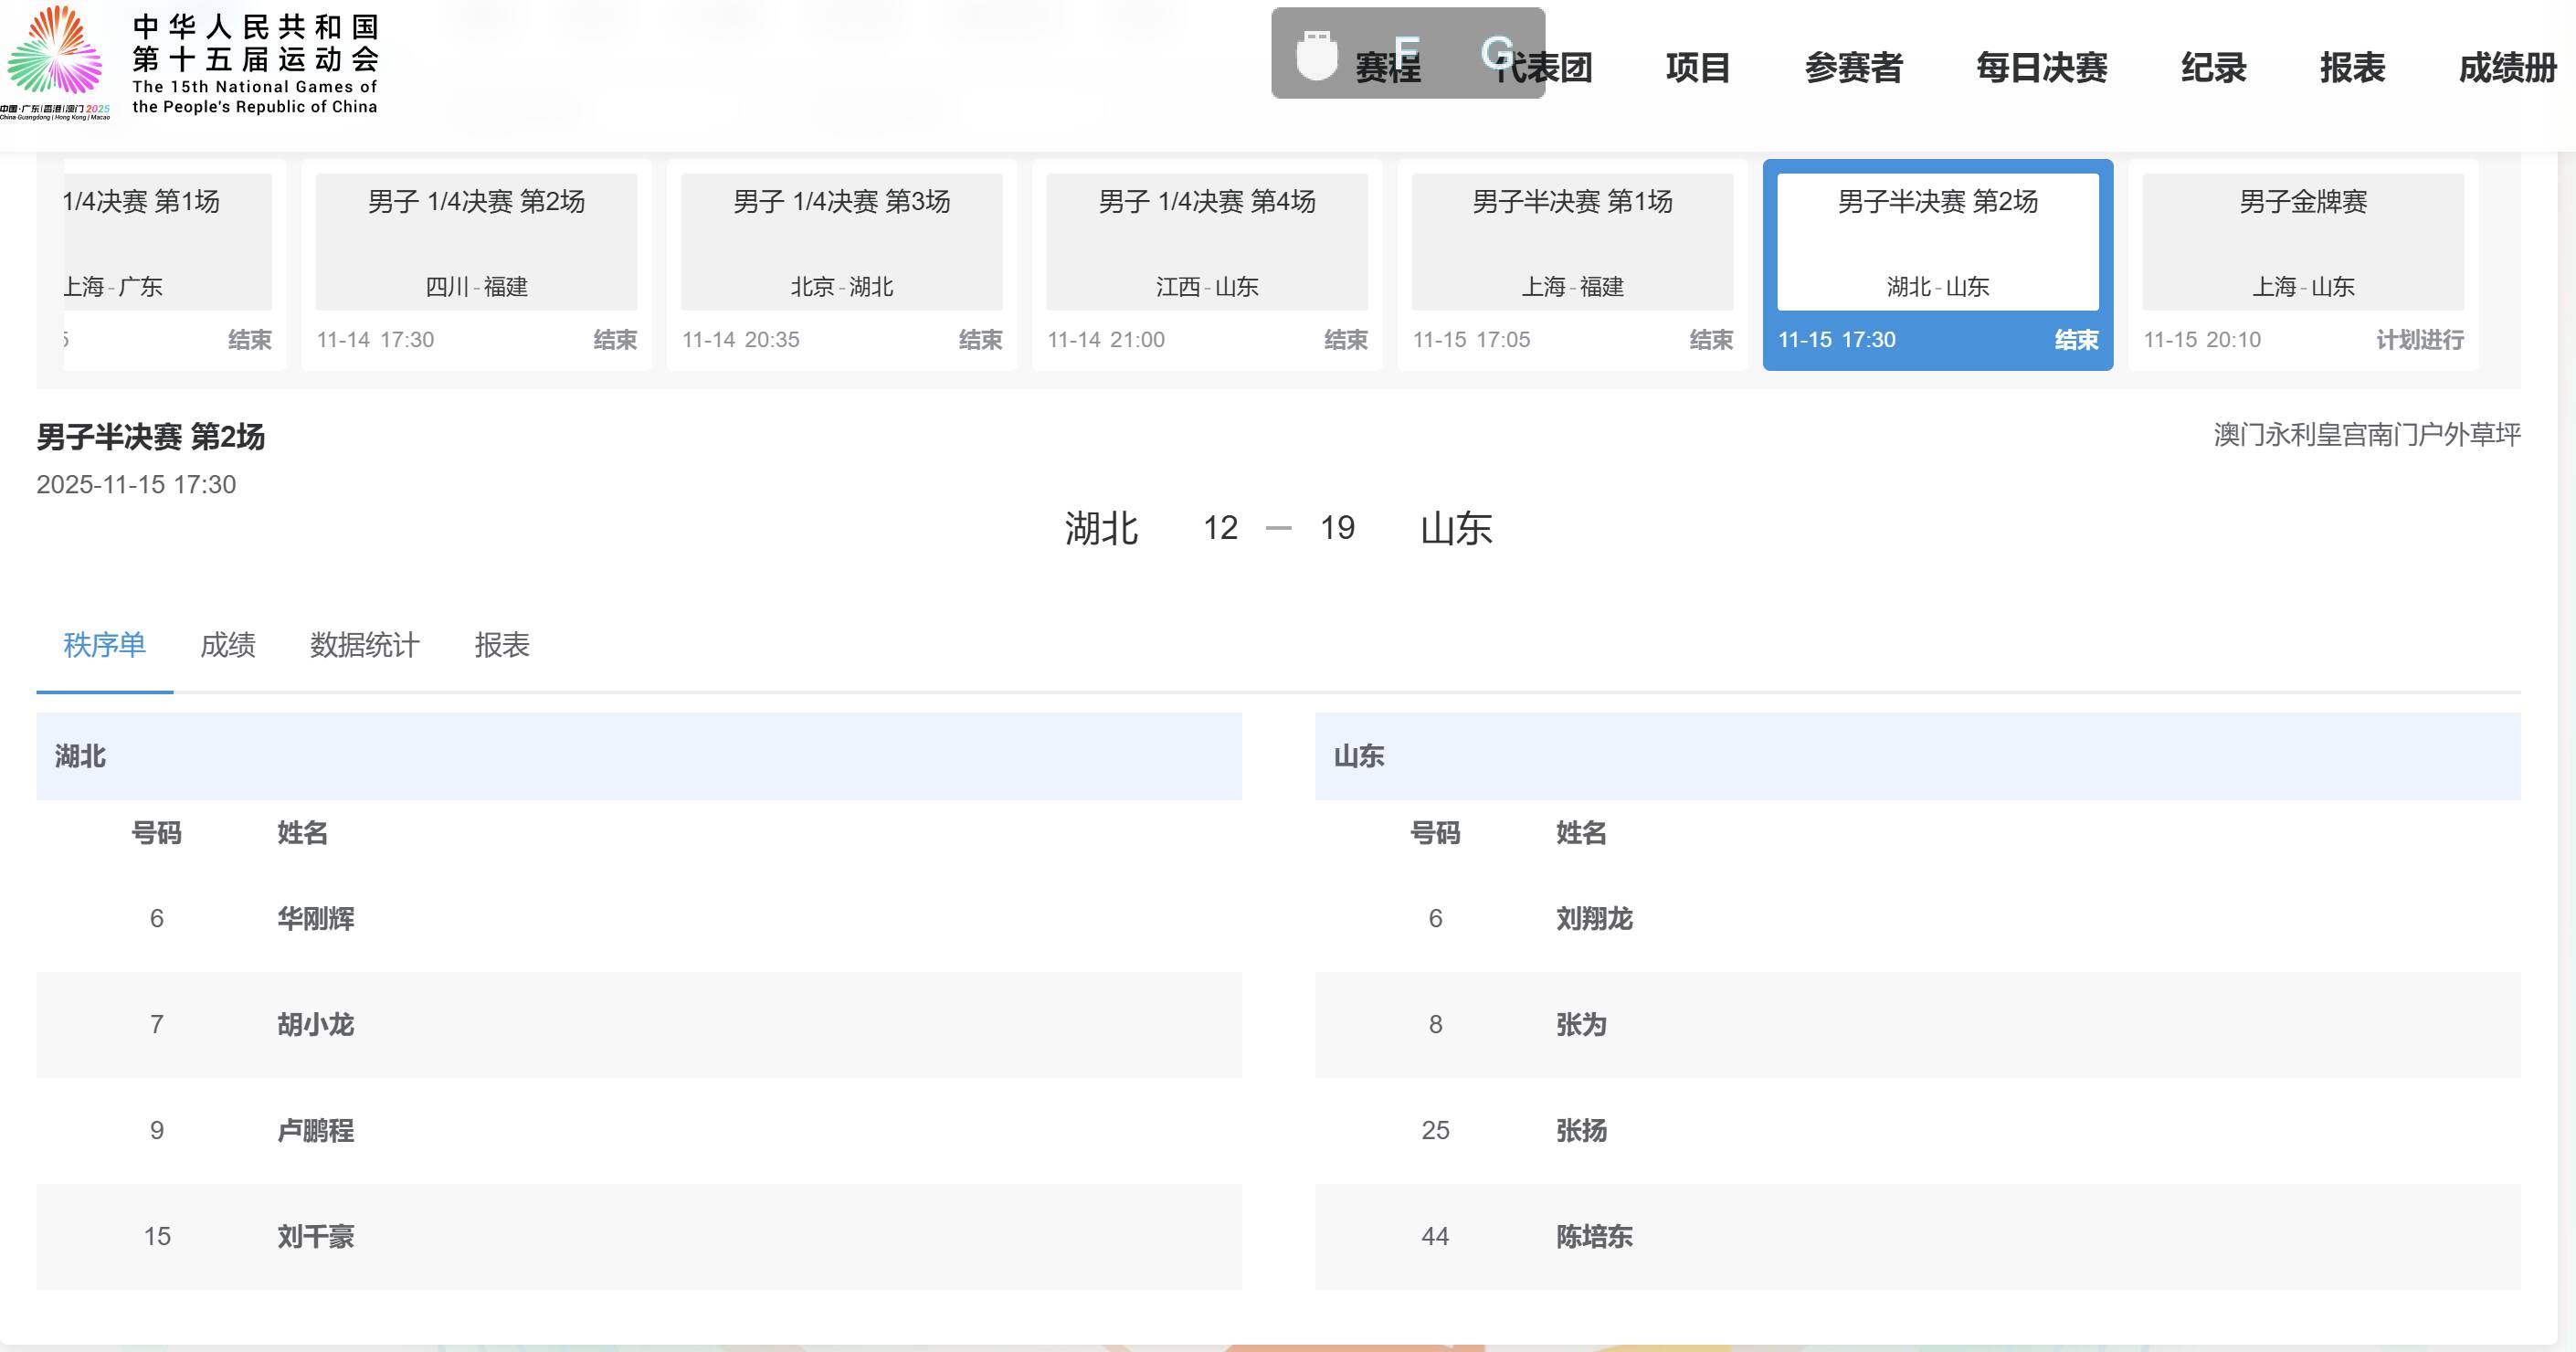Select the 秩序单 tab

(x=104, y=646)
